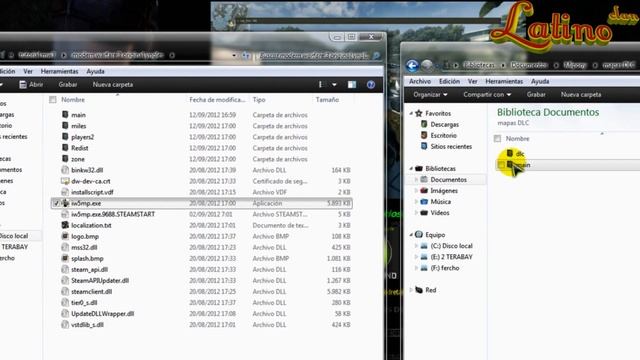640x360 pixels.
Task: Check the main folder checkbox in right window
Action: (501, 165)
